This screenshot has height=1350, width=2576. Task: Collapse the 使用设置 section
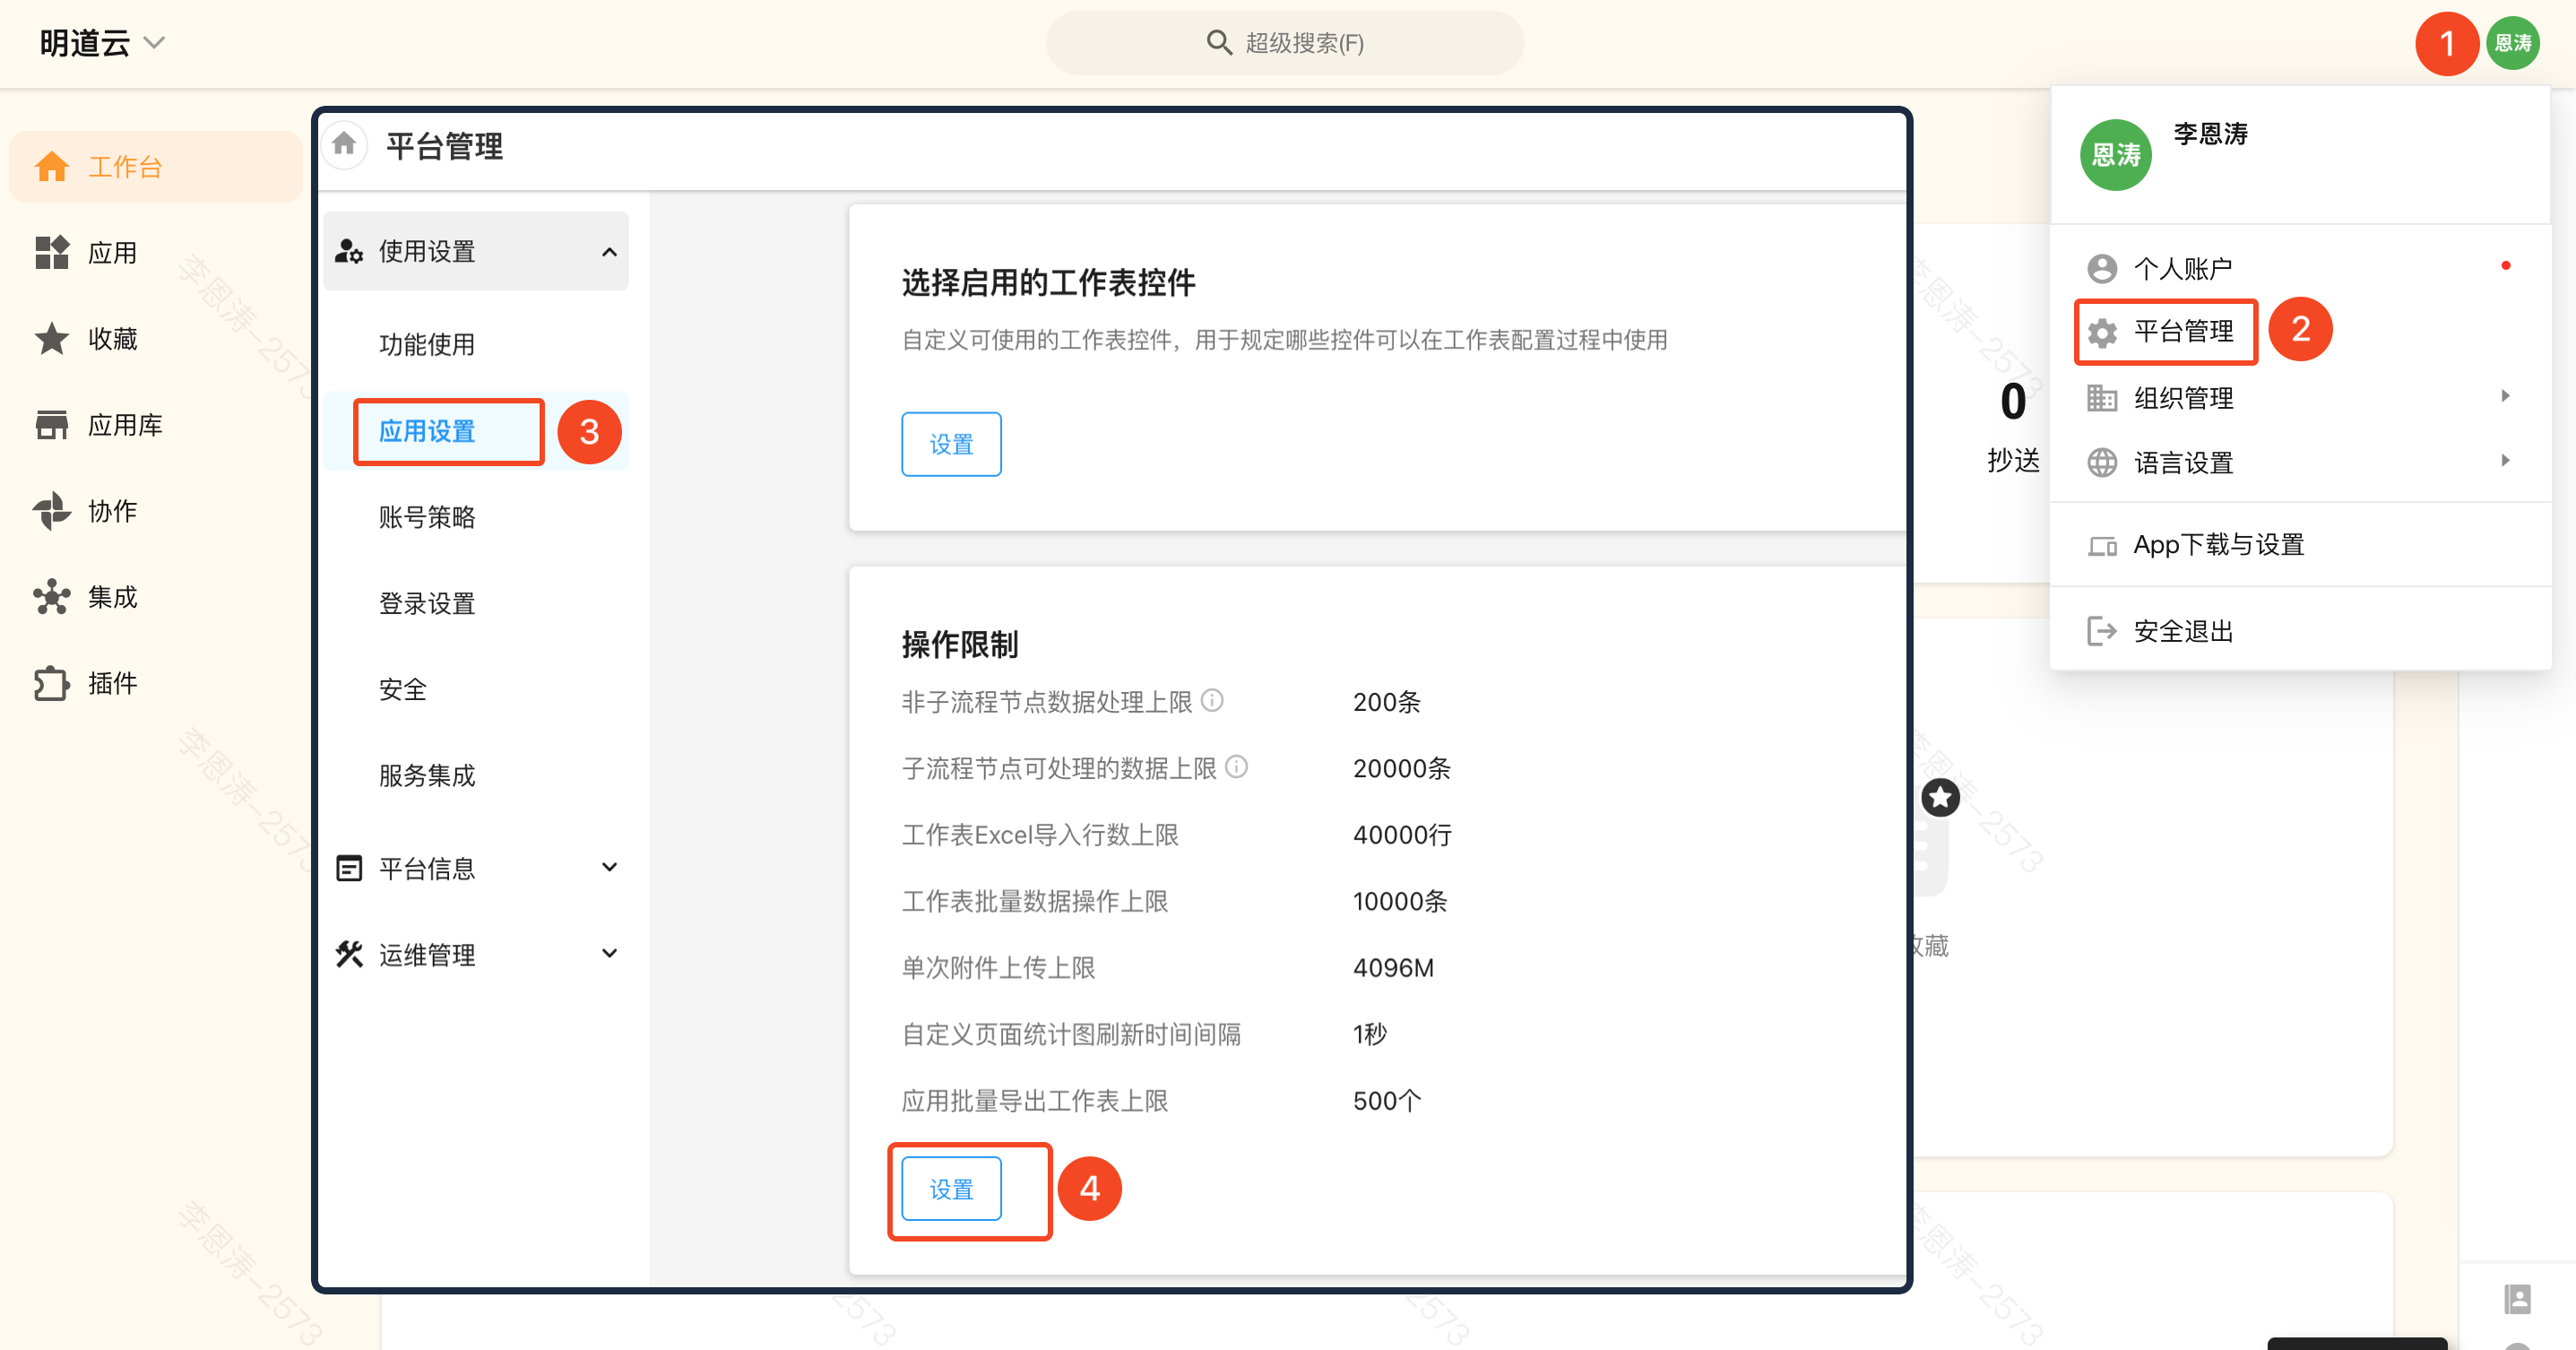609,252
